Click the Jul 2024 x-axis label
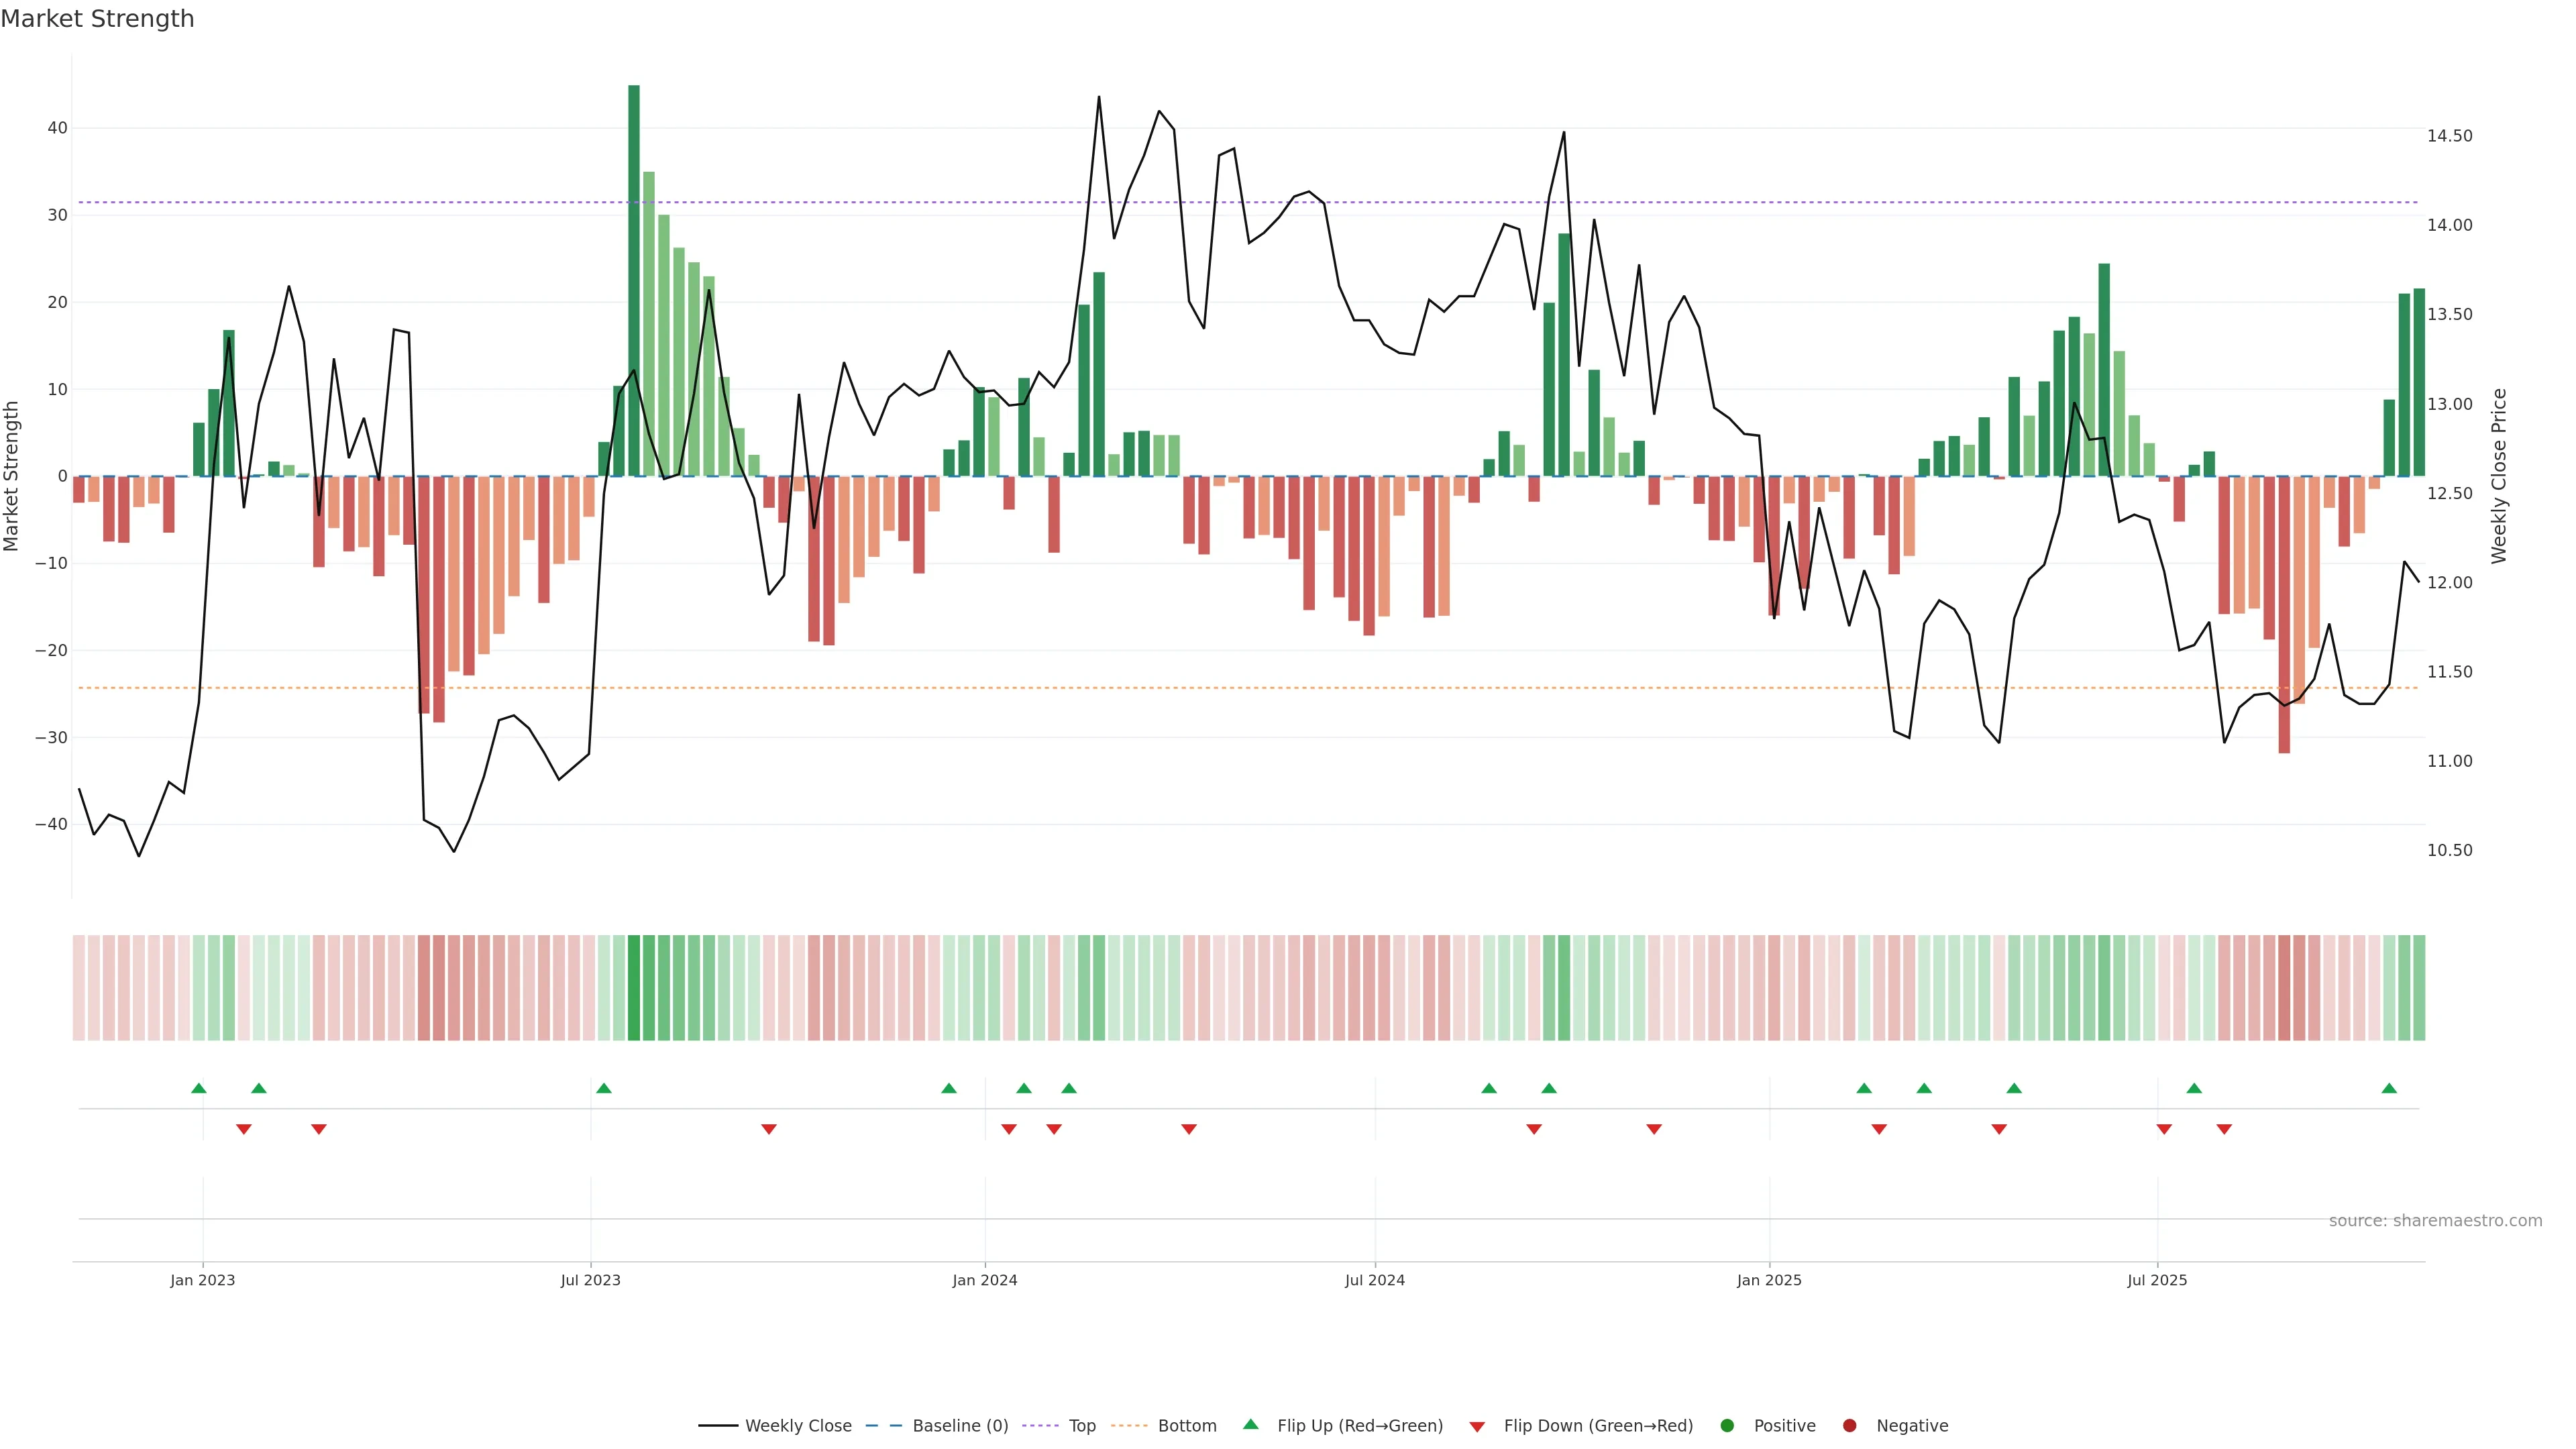The height and width of the screenshot is (1449, 2576). click(1374, 1280)
